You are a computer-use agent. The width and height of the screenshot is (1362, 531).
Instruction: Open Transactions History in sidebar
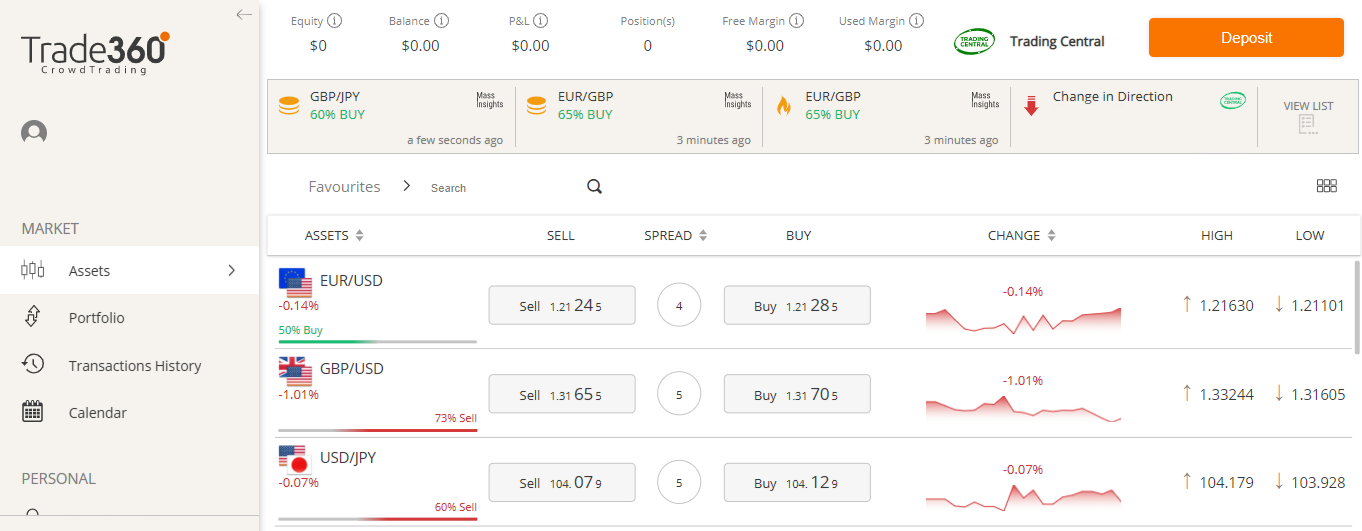pyautogui.click(x=134, y=366)
